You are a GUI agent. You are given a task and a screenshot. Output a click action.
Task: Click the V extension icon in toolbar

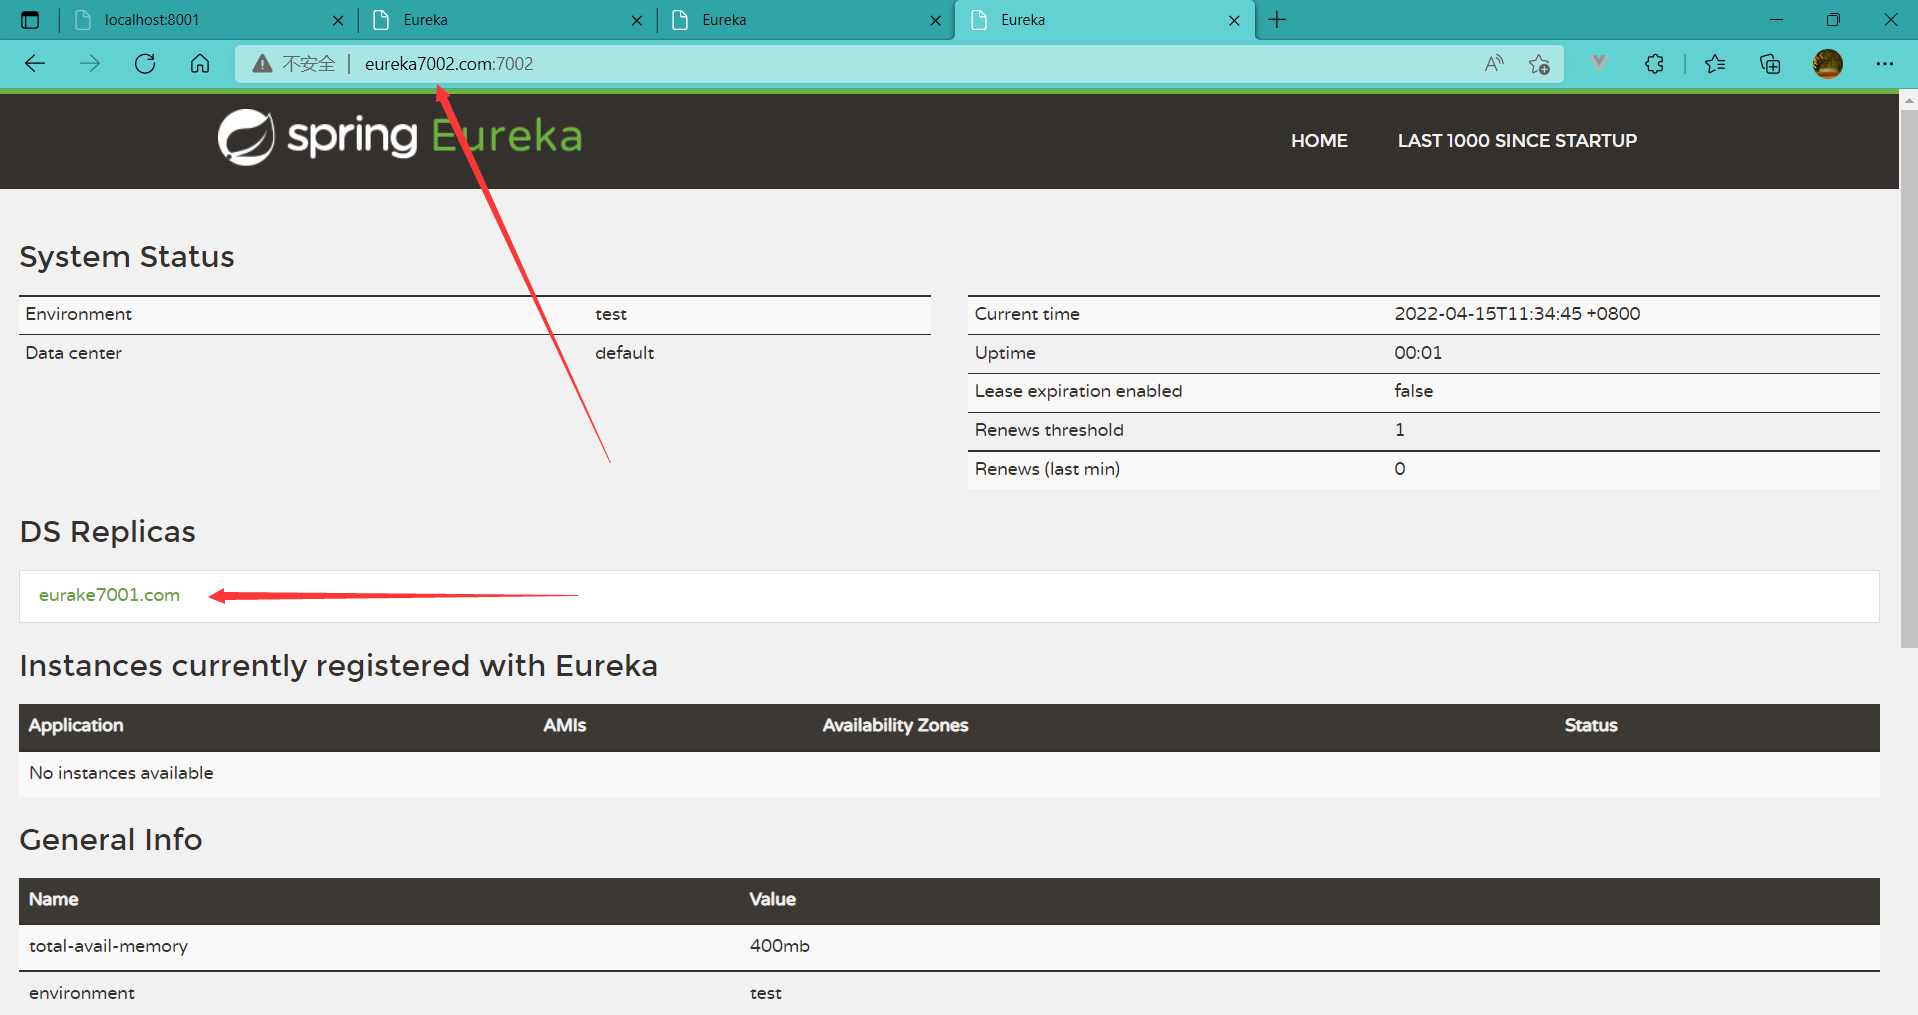[x=1599, y=64]
